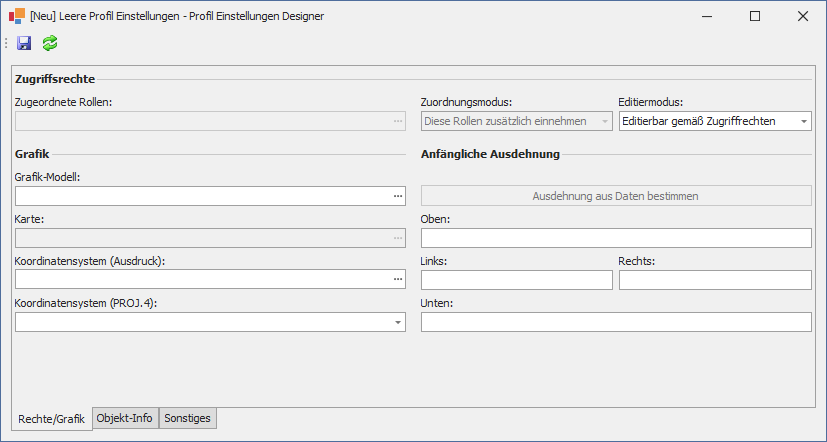
Task: Expand the Editiermodus dropdown
Action: point(803,121)
